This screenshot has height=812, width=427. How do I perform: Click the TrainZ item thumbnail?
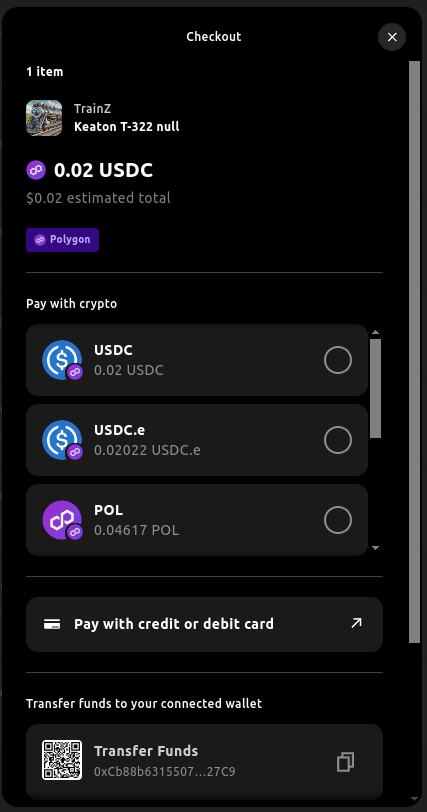pyautogui.click(x=44, y=118)
